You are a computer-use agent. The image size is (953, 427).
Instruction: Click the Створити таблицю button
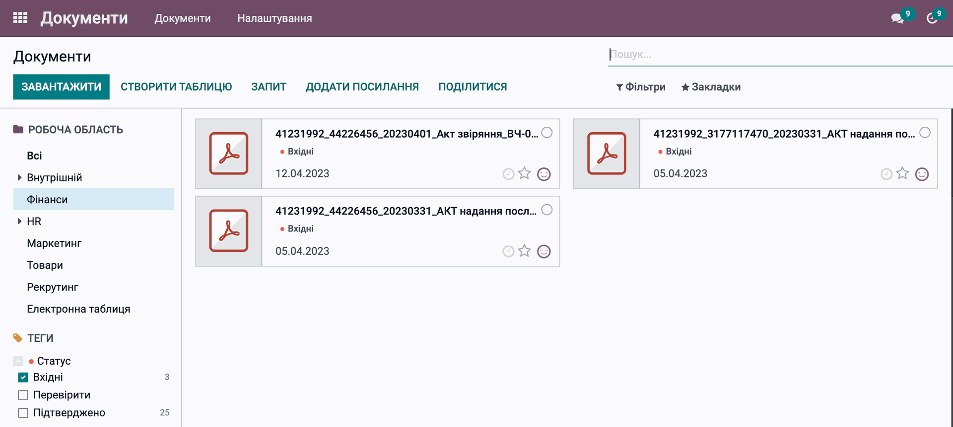176,87
